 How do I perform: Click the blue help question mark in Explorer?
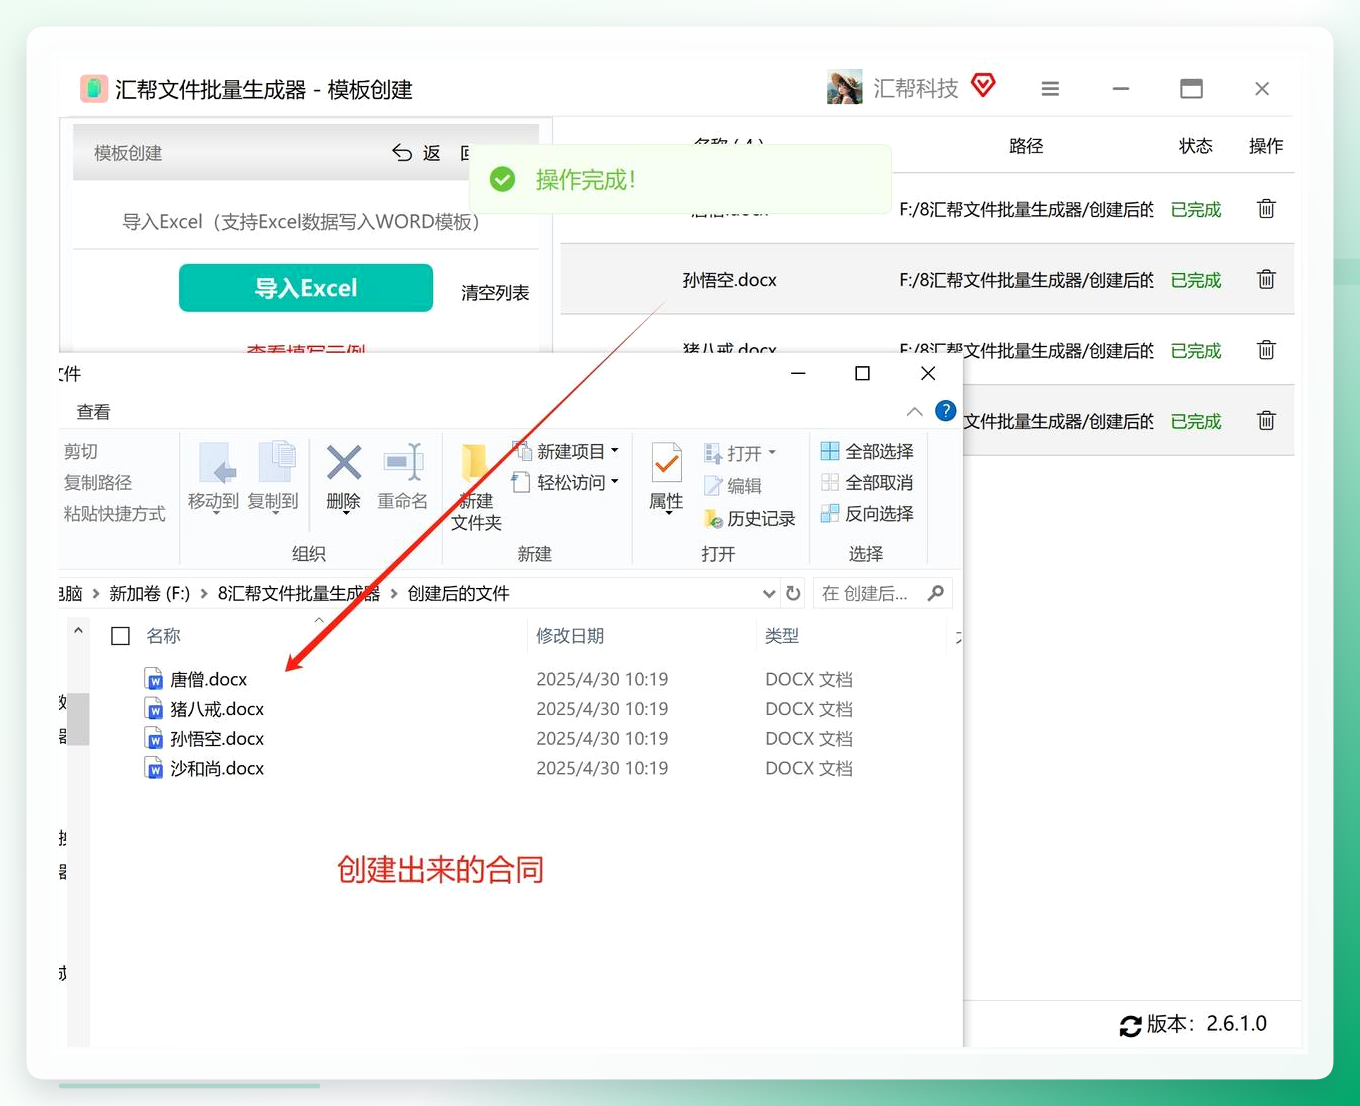(x=945, y=411)
